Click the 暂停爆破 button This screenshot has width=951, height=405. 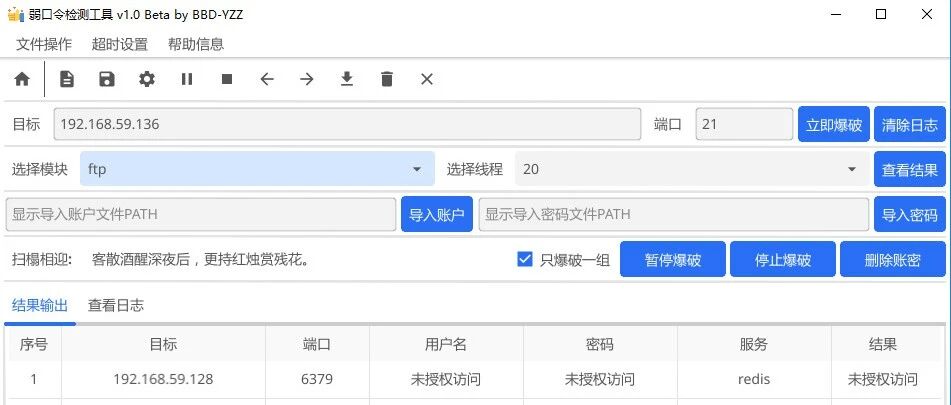click(673, 259)
